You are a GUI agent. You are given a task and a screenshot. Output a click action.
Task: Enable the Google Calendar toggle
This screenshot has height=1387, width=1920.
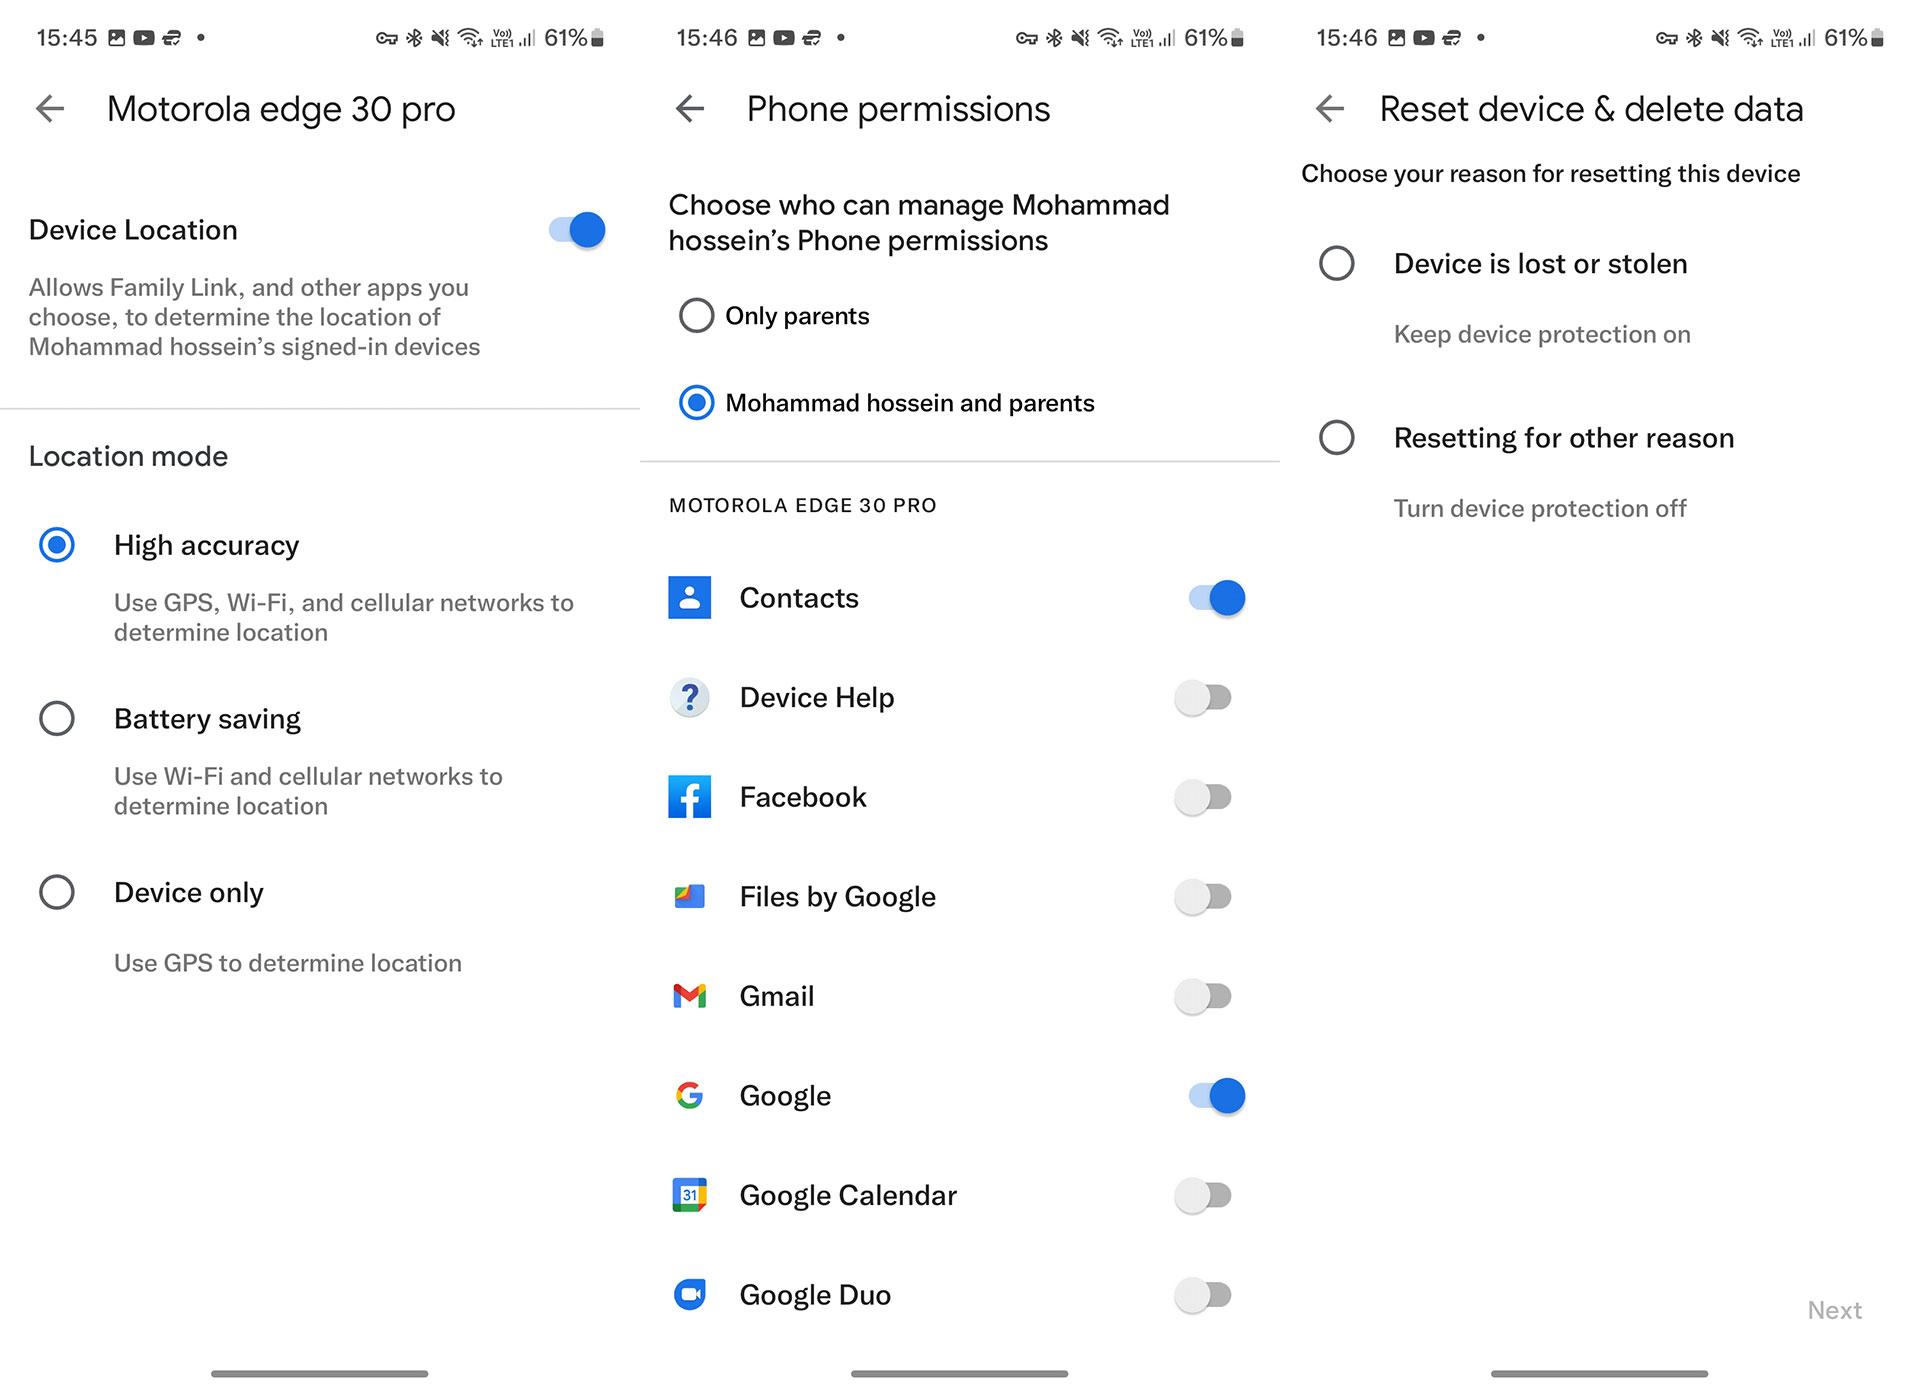(x=1203, y=1195)
